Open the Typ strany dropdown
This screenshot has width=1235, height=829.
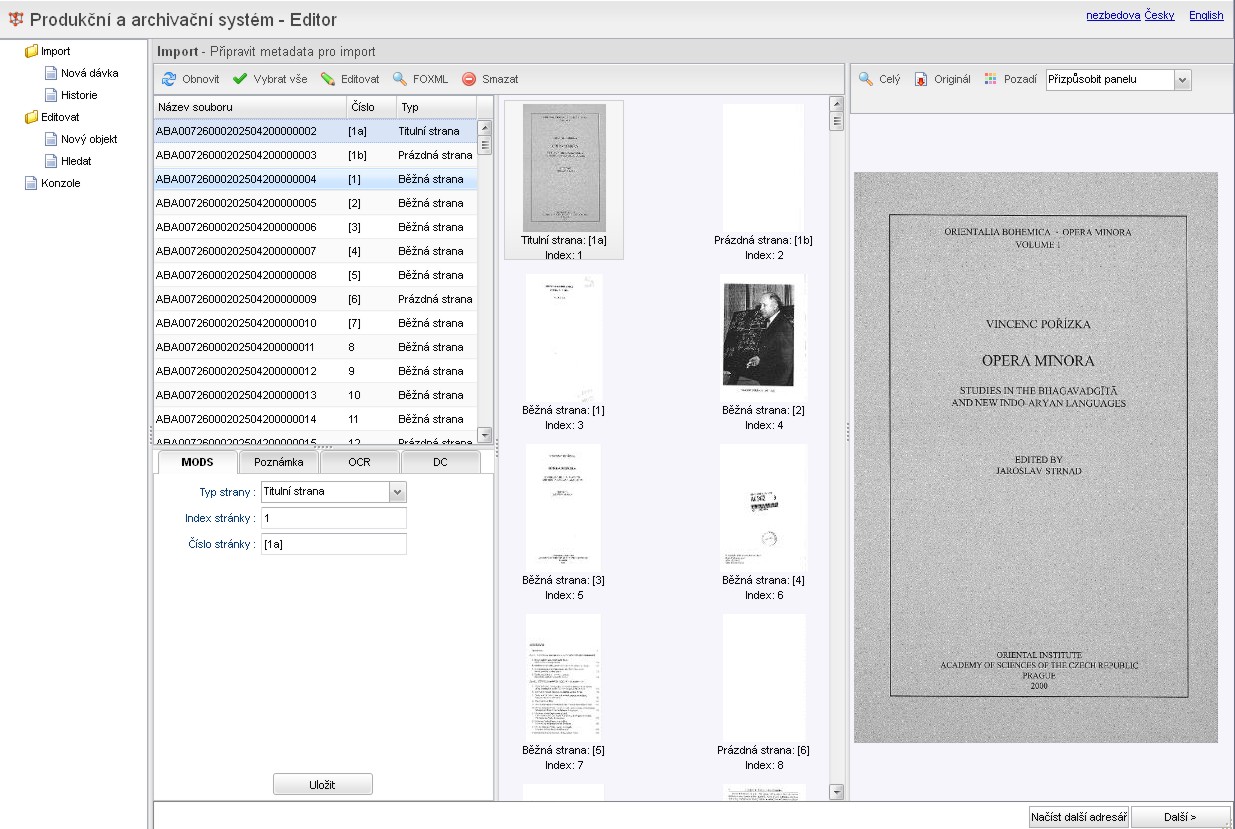coord(397,492)
